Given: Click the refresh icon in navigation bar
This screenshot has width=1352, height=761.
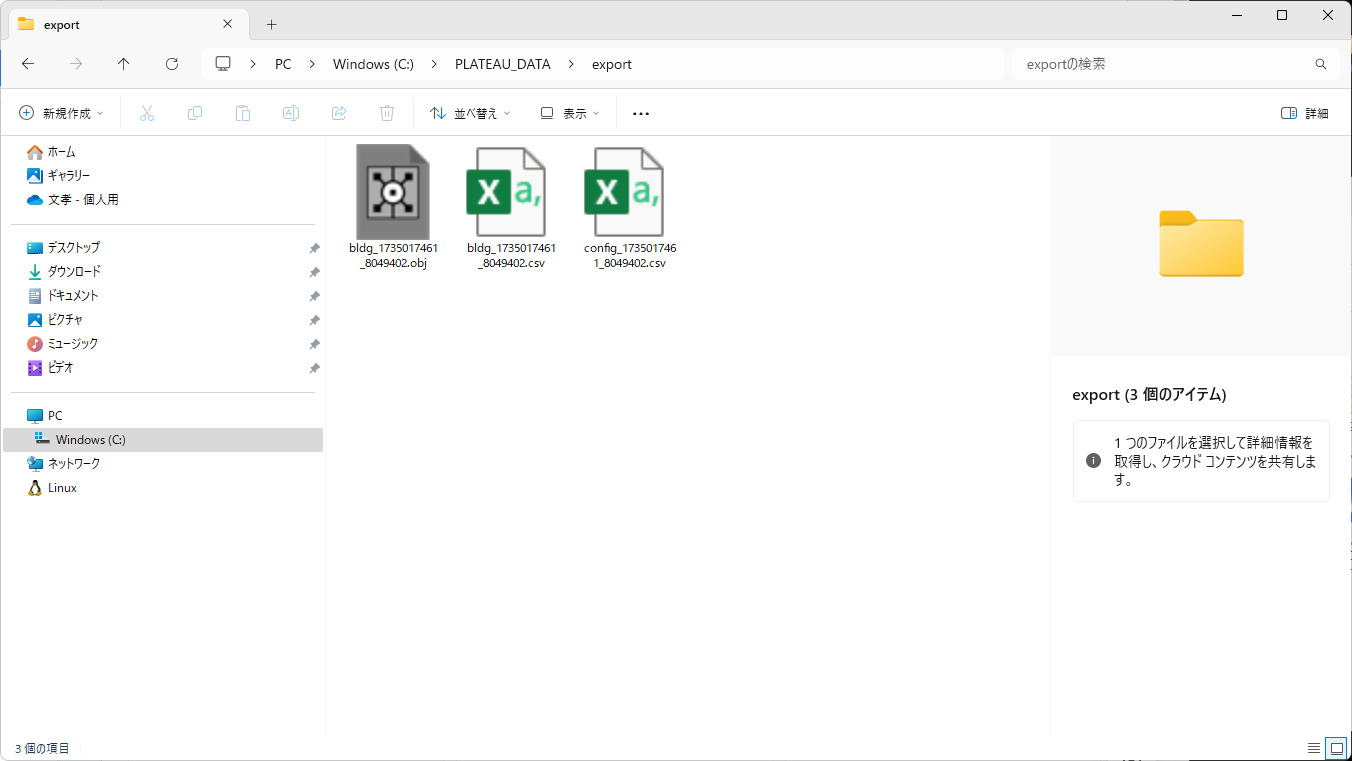Looking at the screenshot, I should tap(172, 64).
